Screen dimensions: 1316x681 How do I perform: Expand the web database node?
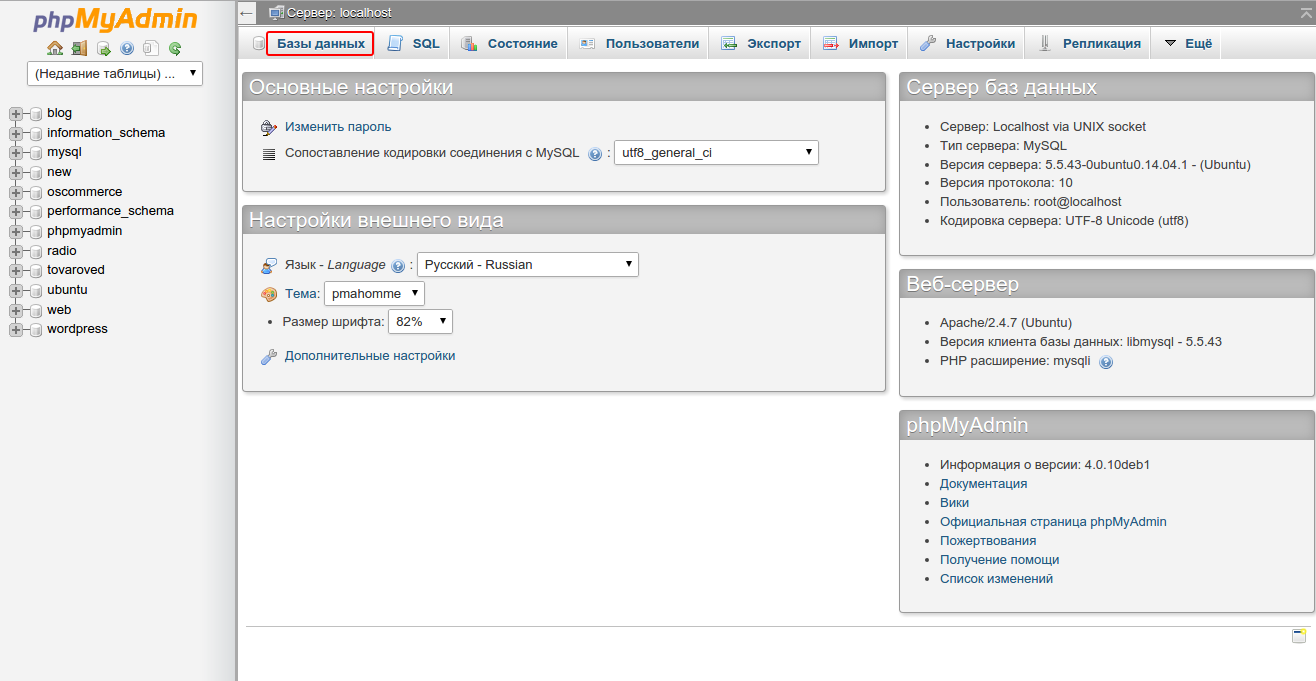pyautogui.click(x=16, y=310)
